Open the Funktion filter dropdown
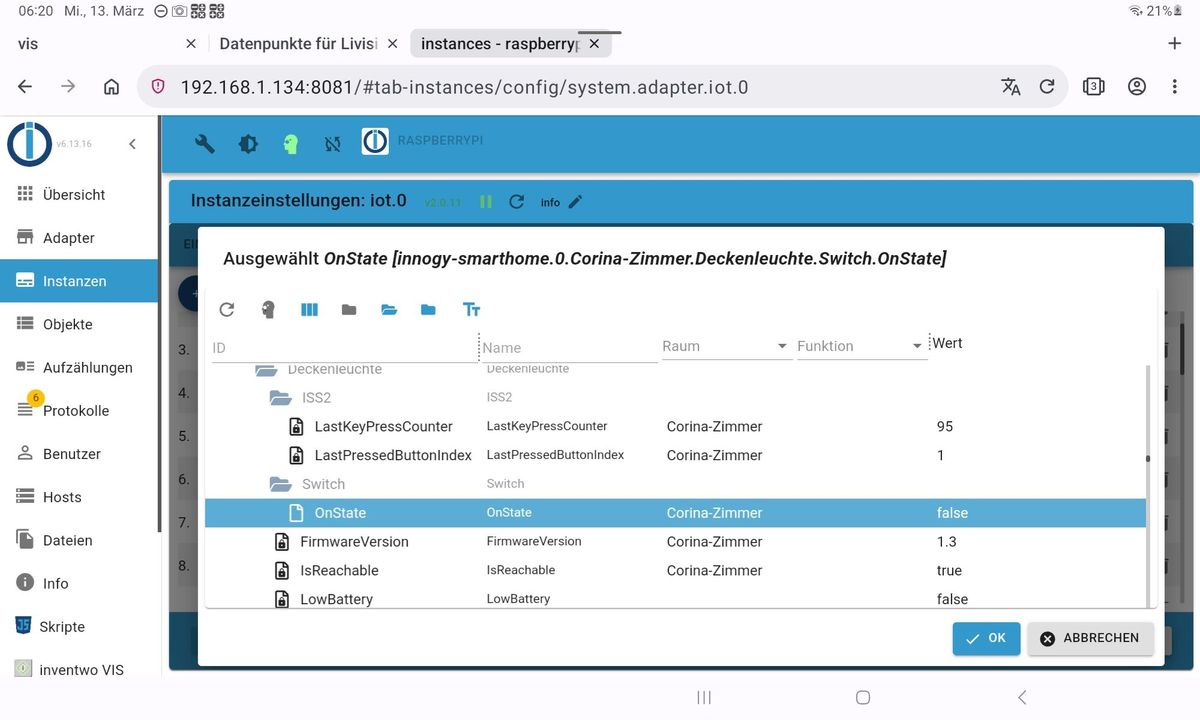The image size is (1200, 720). (x=861, y=346)
